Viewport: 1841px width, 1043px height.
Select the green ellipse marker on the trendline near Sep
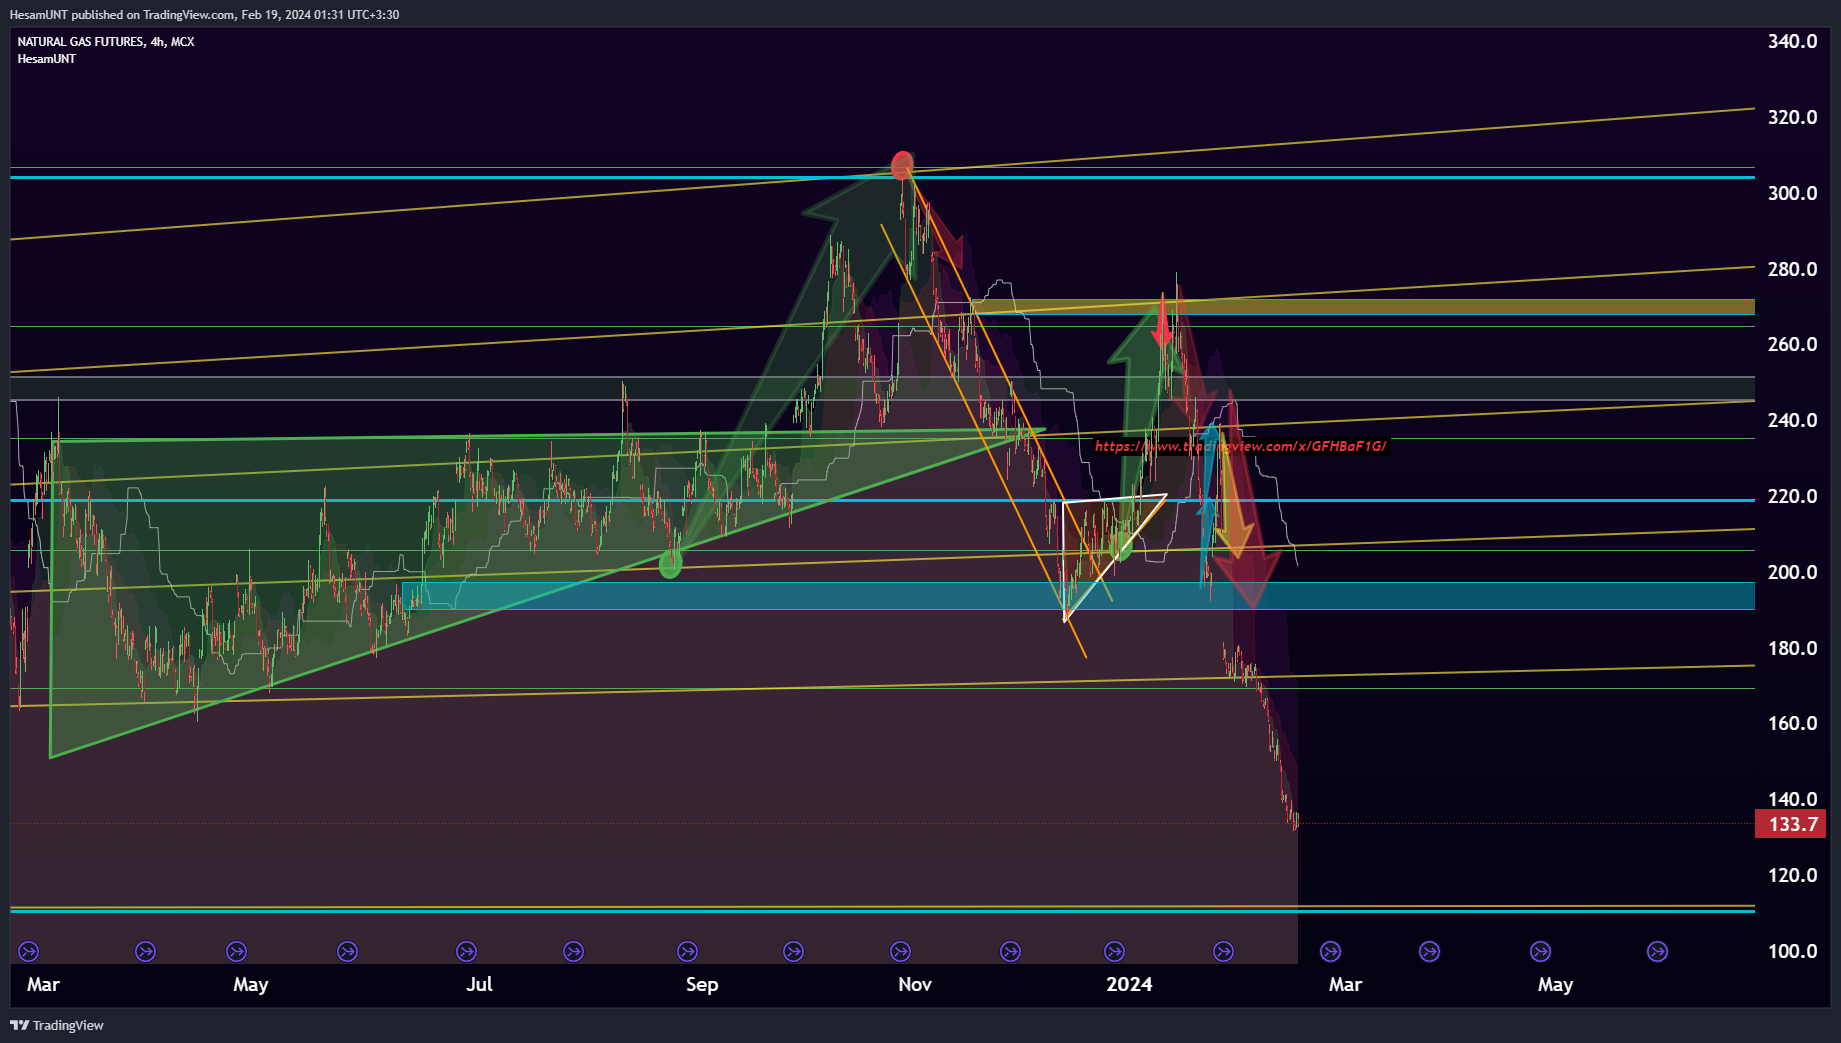(670, 565)
